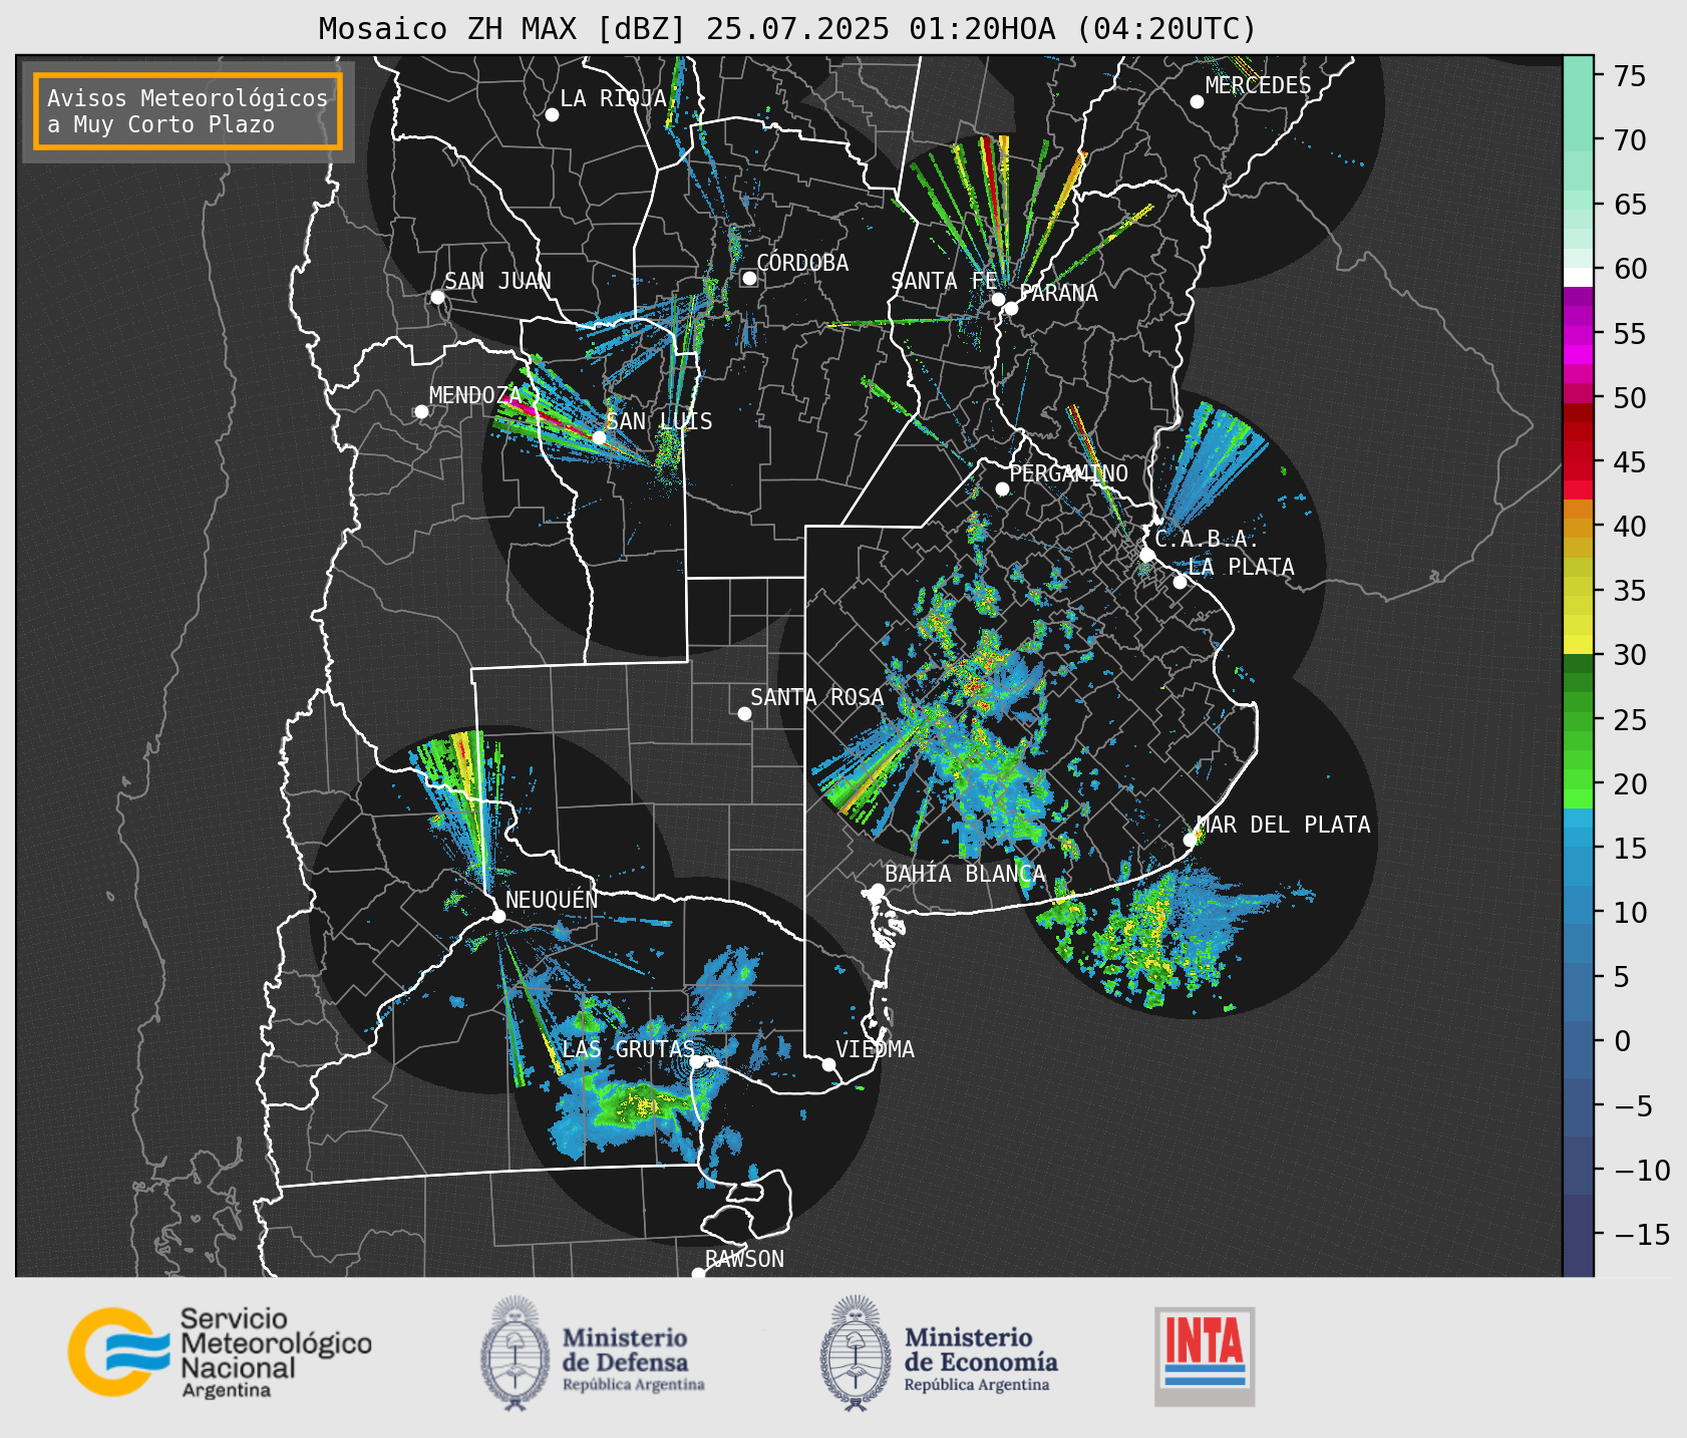Click the BAHÍA BLANCA map label
This screenshot has width=1687, height=1438.
965,873
